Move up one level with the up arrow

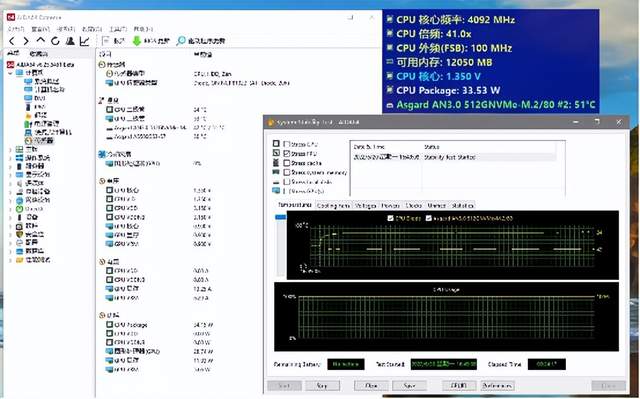(40, 40)
